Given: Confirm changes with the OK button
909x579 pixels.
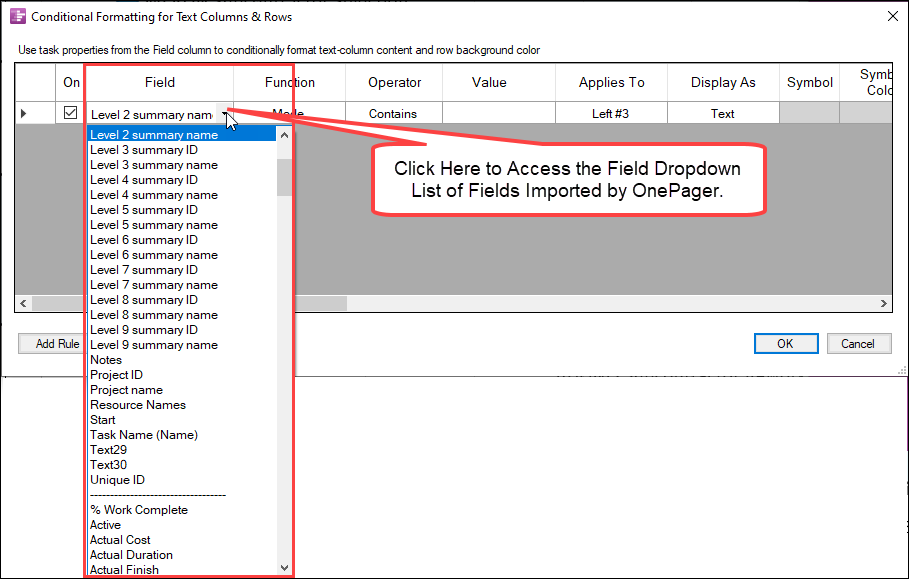Looking at the screenshot, I should [x=786, y=343].
